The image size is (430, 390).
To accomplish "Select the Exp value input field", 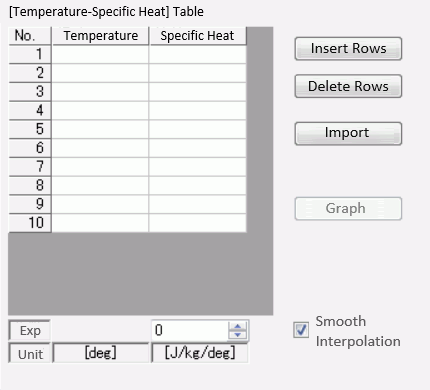I will pos(190,330).
